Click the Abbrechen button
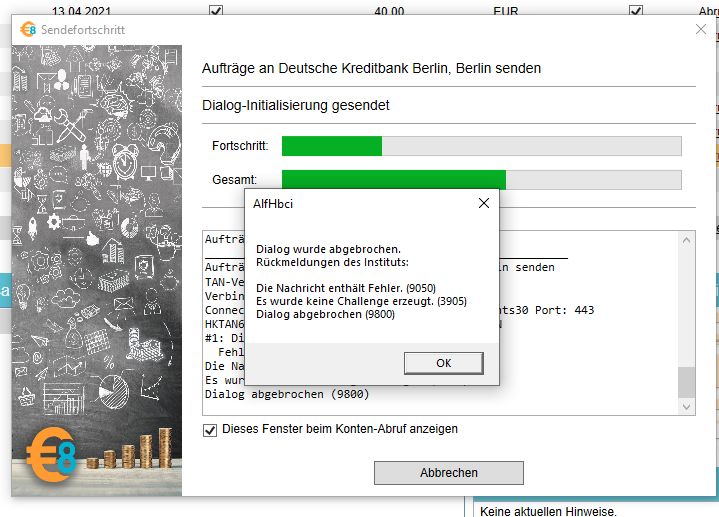Screen dimensions: 719x517 (448, 473)
